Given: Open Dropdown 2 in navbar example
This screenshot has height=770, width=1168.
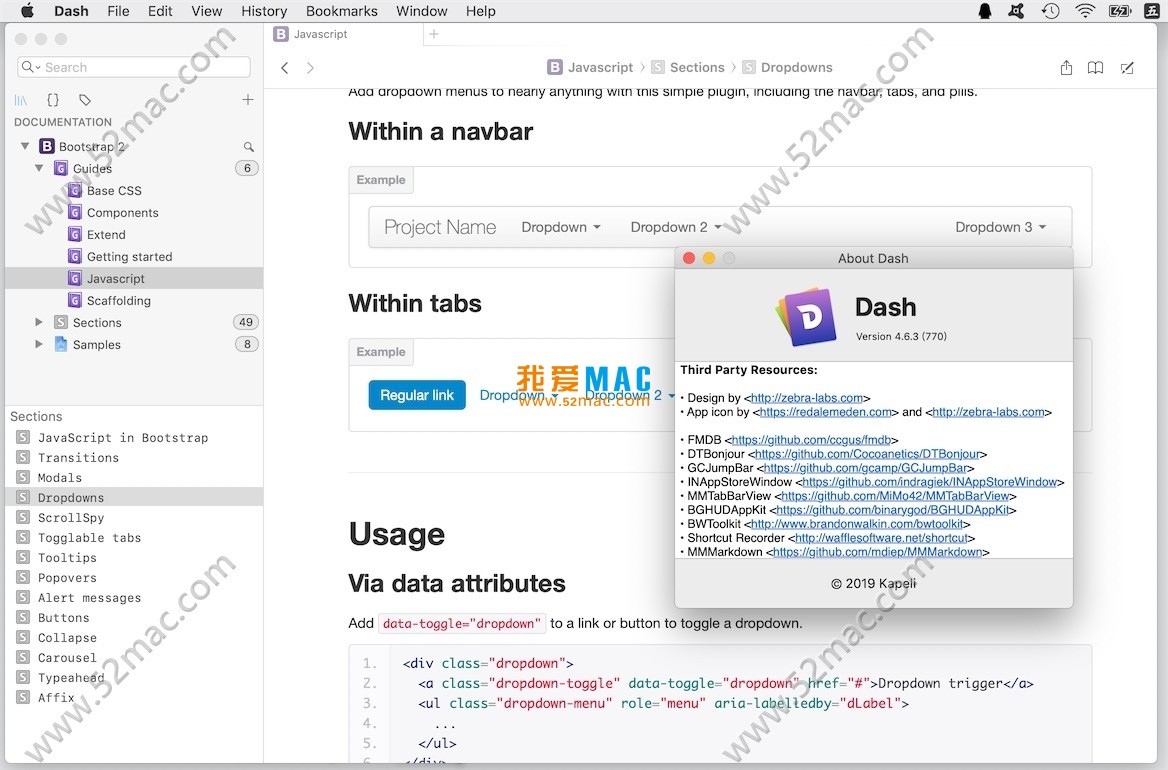Looking at the screenshot, I should [676, 227].
